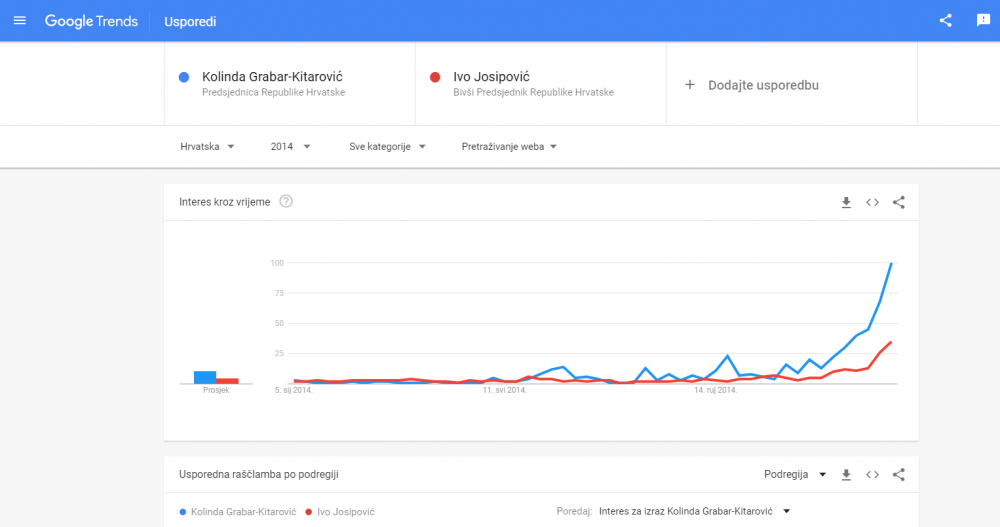The height and width of the screenshot is (527, 1000).
Task: Download the subregion breakdown data
Action: pyautogui.click(x=846, y=475)
